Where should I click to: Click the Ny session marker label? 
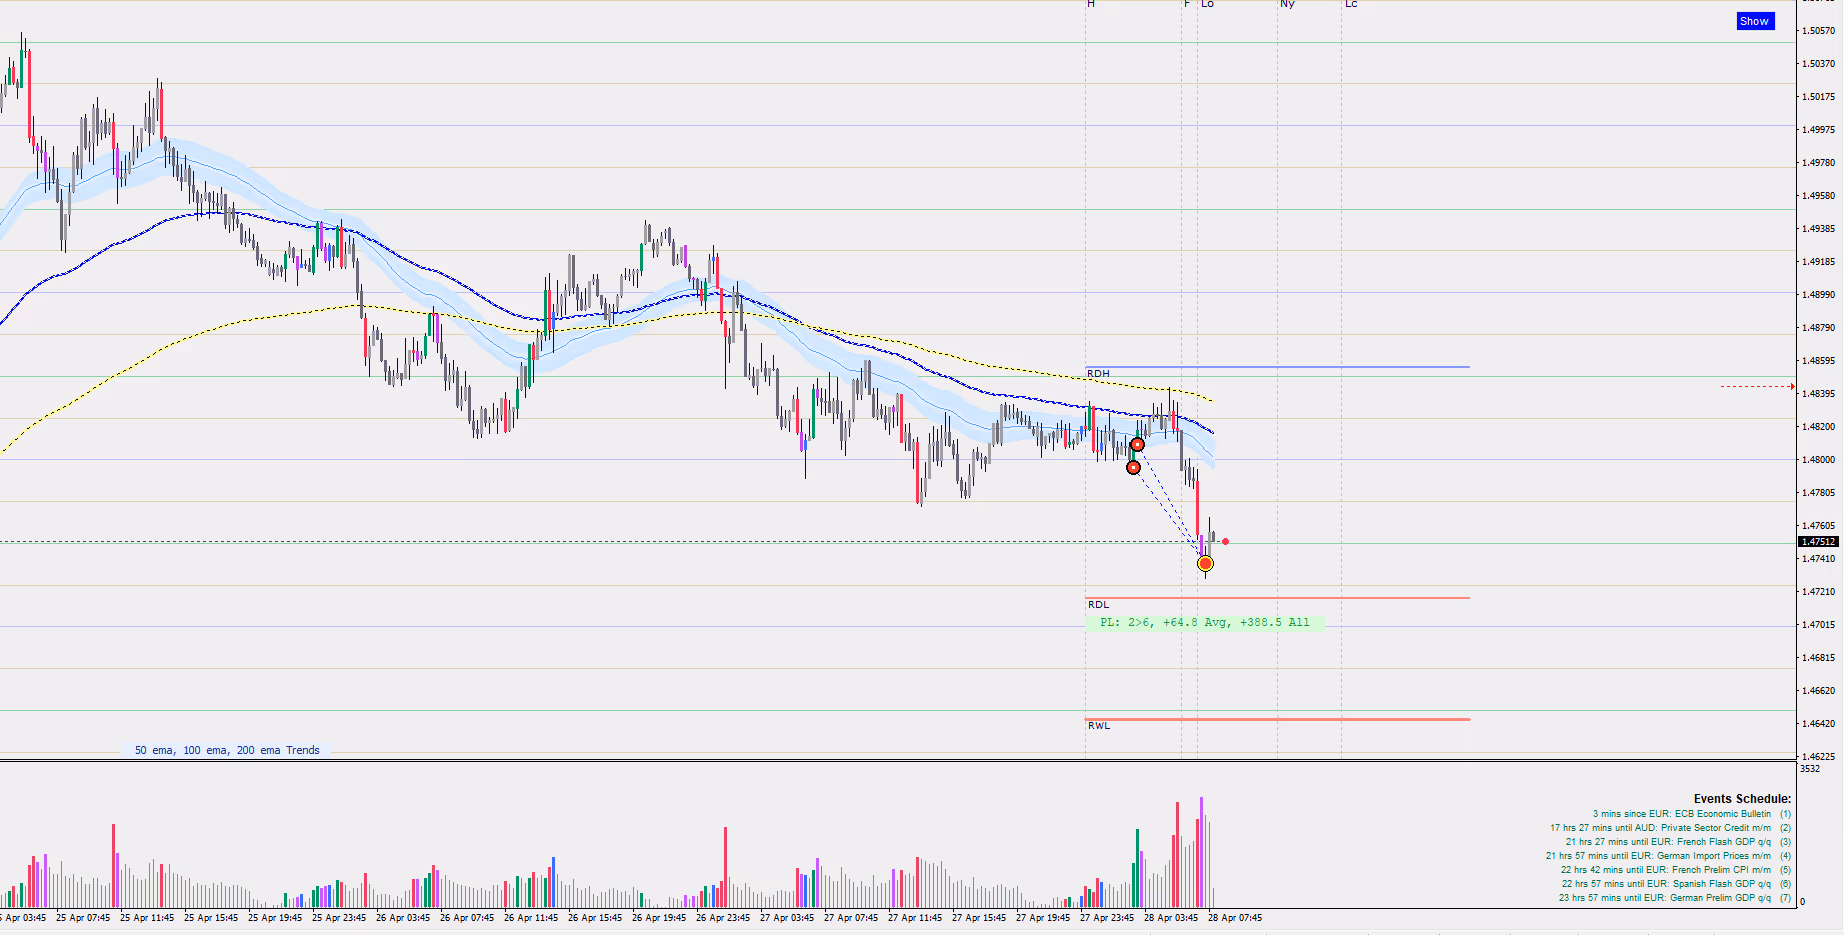click(x=1287, y=5)
